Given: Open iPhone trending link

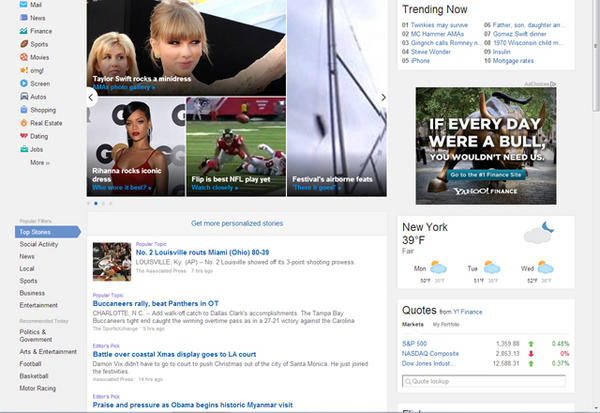Looking at the screenshot, I should pyautogui.click(x=420, y=60).
